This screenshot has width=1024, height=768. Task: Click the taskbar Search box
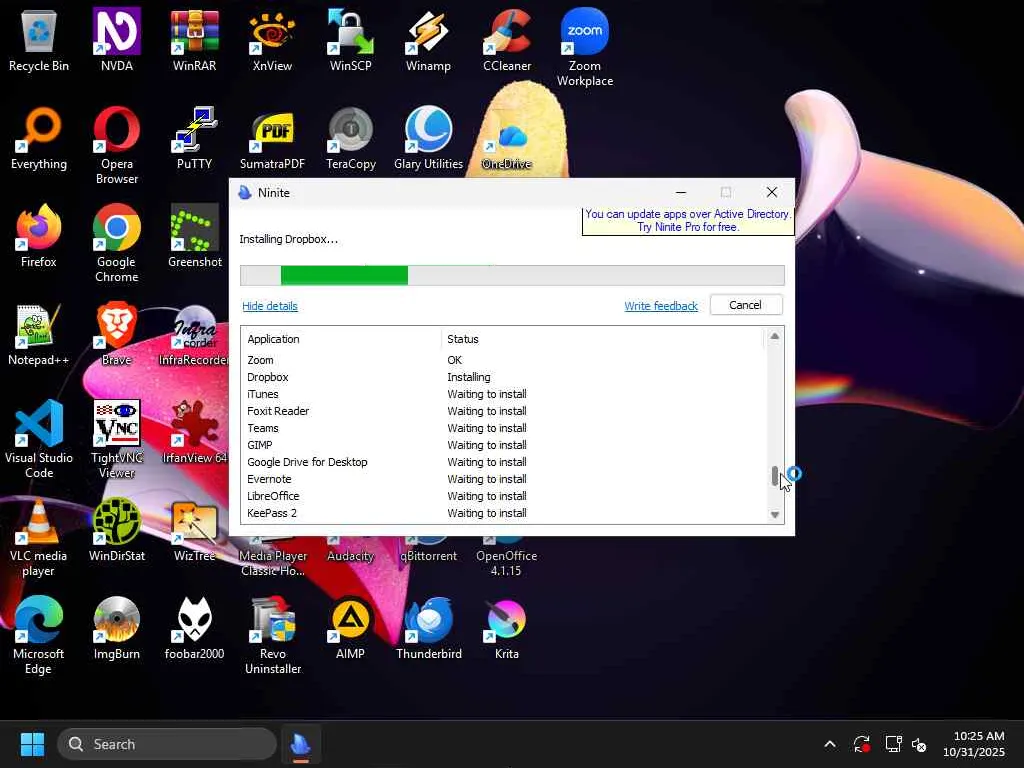point(167,744)
